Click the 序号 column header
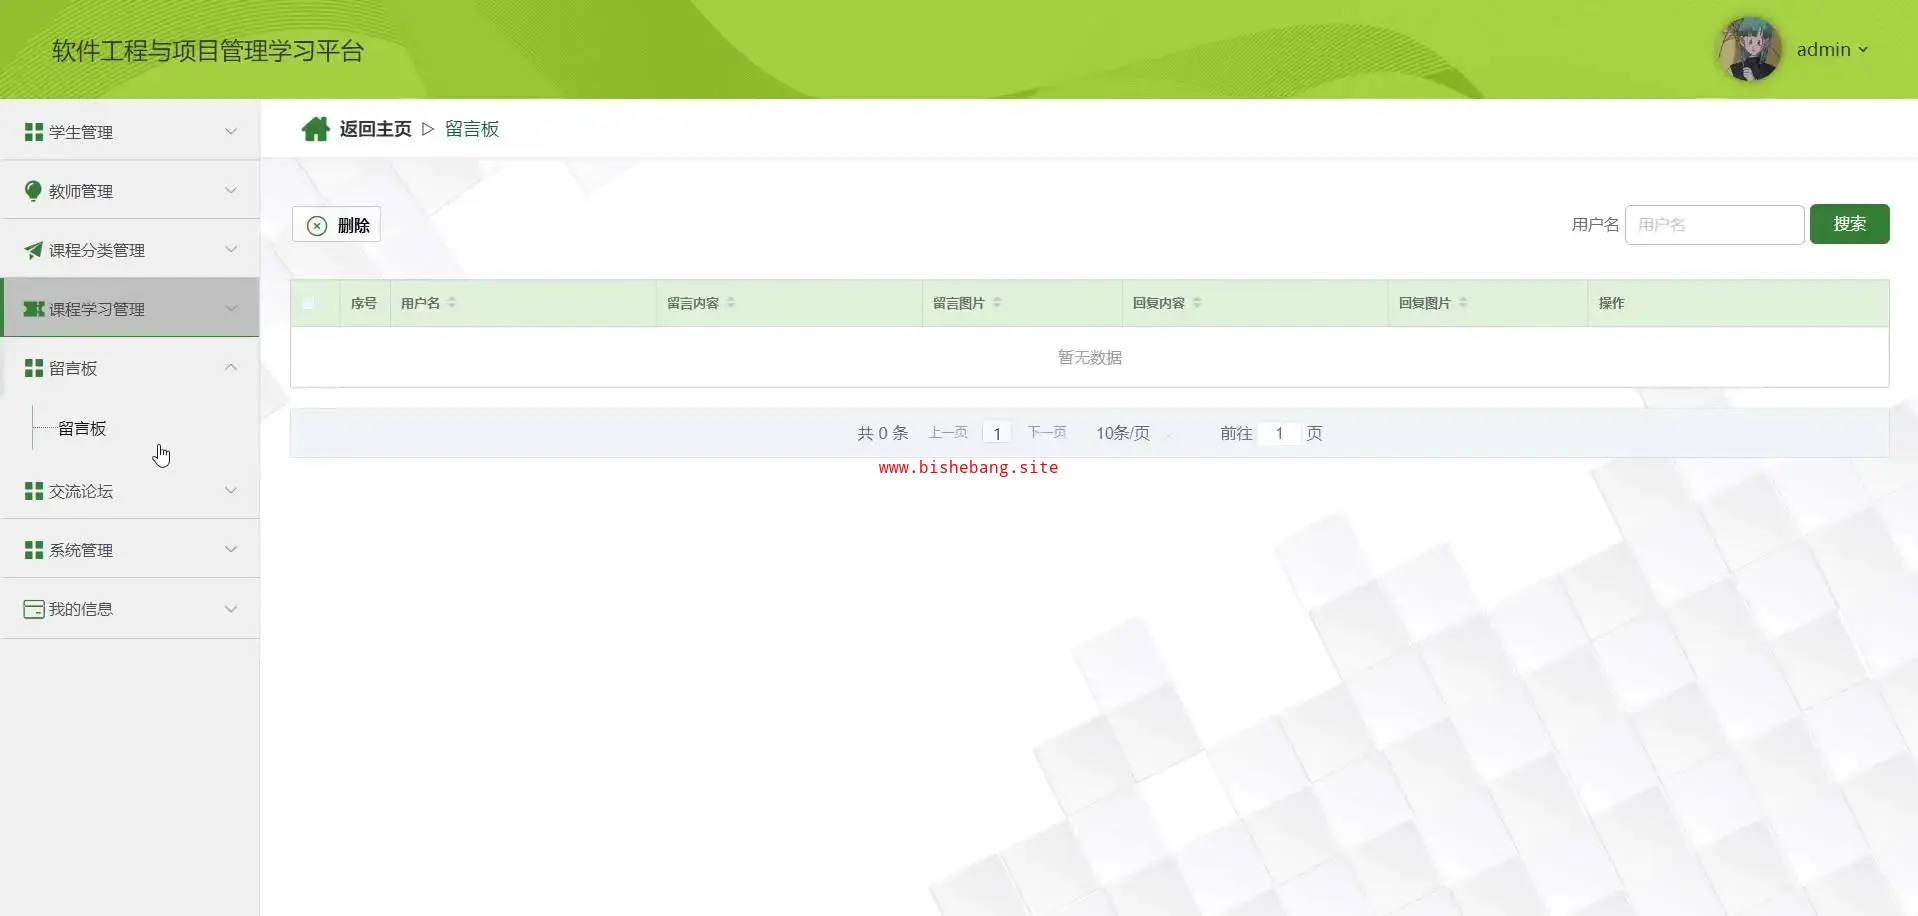This screenshot has width=1918, height=916. point(364,303)
